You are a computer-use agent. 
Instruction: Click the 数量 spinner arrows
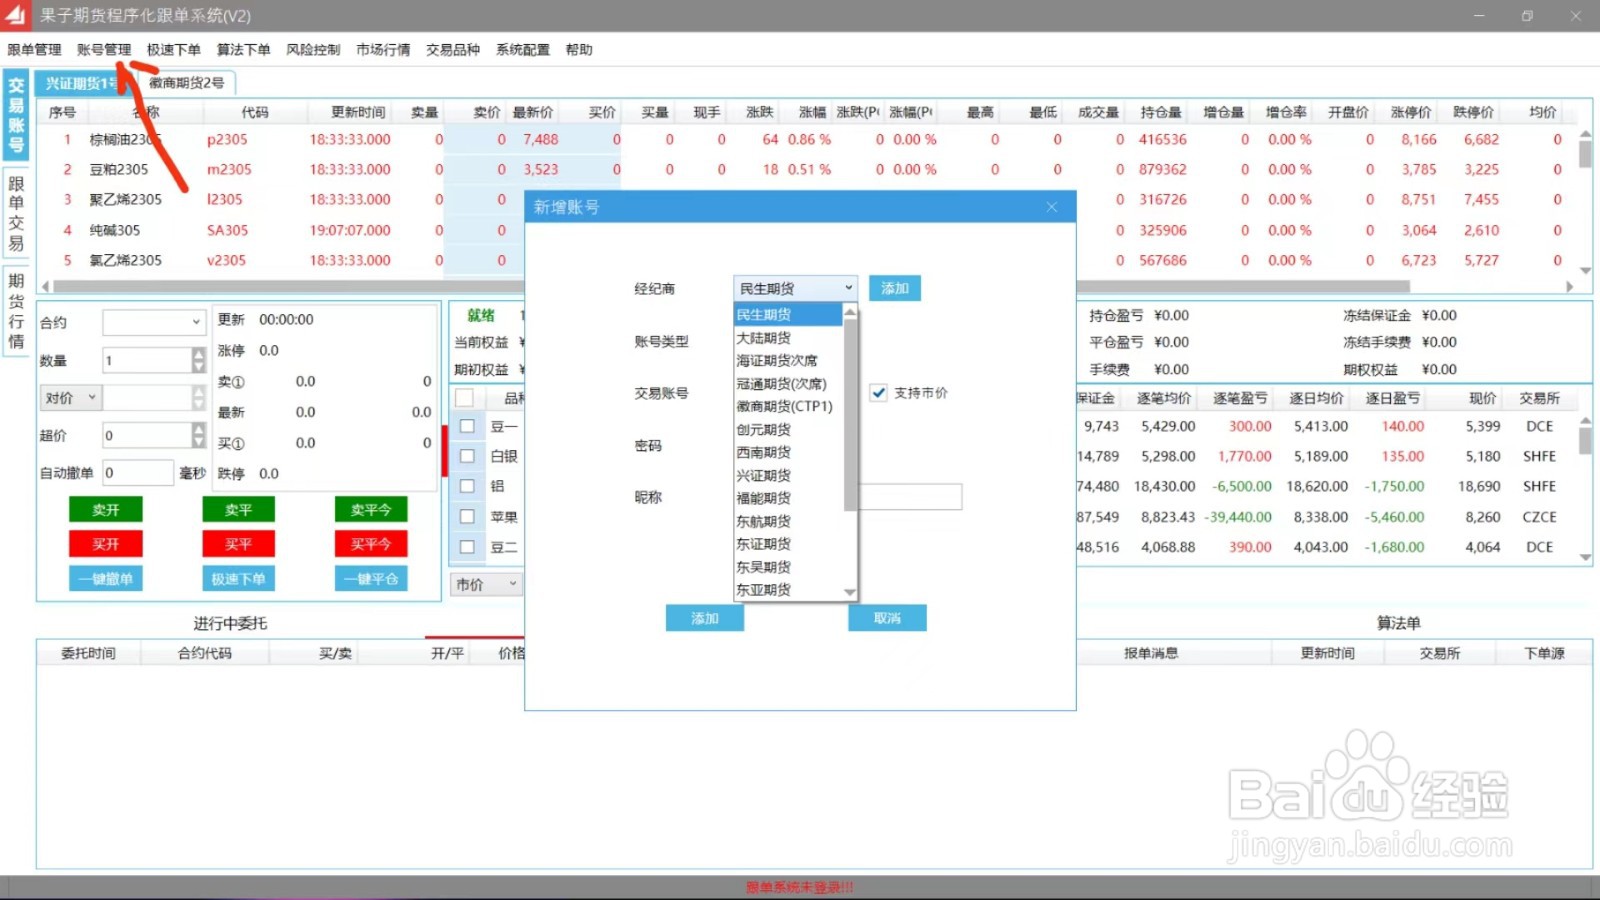tap(198, 360)
